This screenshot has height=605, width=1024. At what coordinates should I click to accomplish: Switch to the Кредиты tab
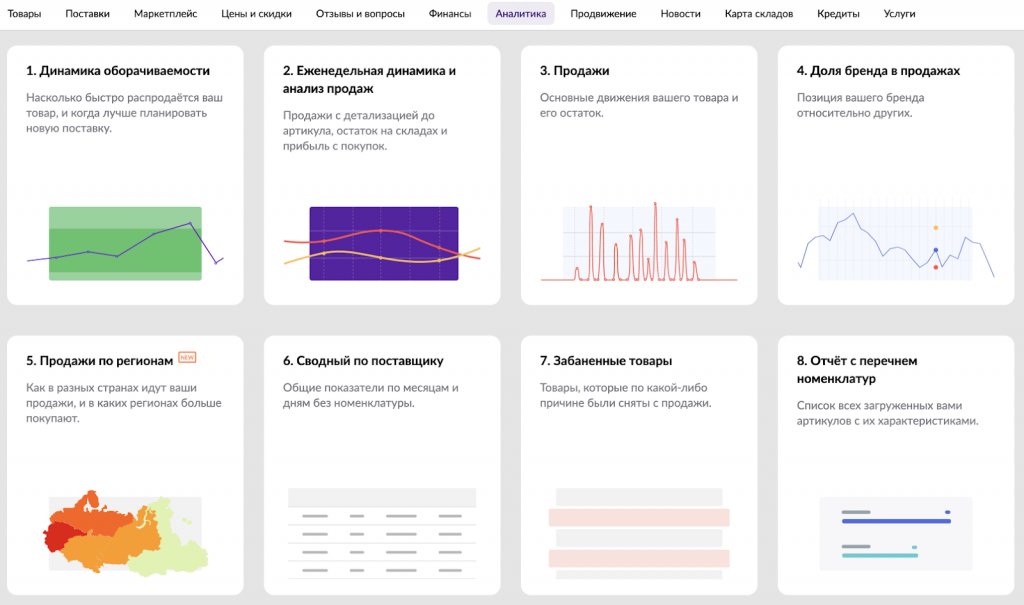(x=838, y=13)
